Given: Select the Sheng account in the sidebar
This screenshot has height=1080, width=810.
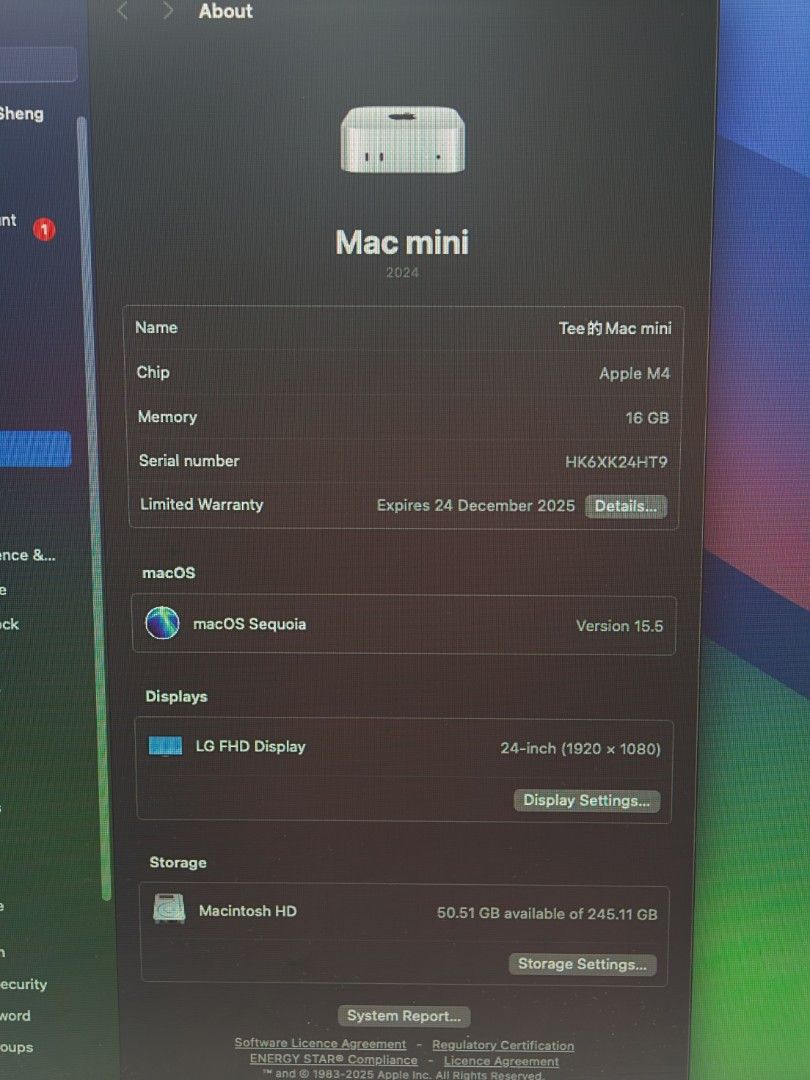Looking at the screenshot, I should (x=21, y=114).
